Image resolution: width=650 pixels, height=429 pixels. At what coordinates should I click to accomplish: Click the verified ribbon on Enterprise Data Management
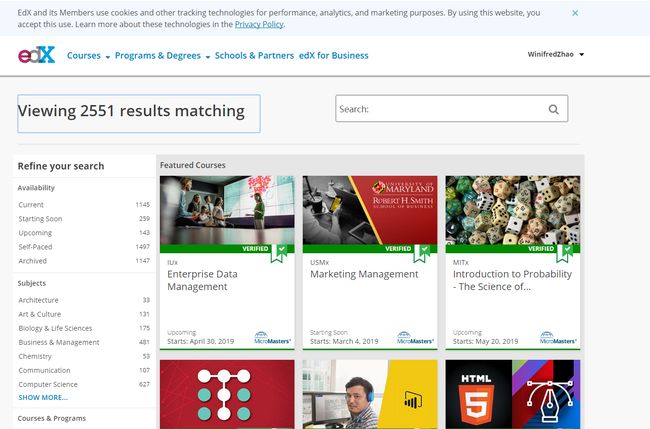pos(279,253)
